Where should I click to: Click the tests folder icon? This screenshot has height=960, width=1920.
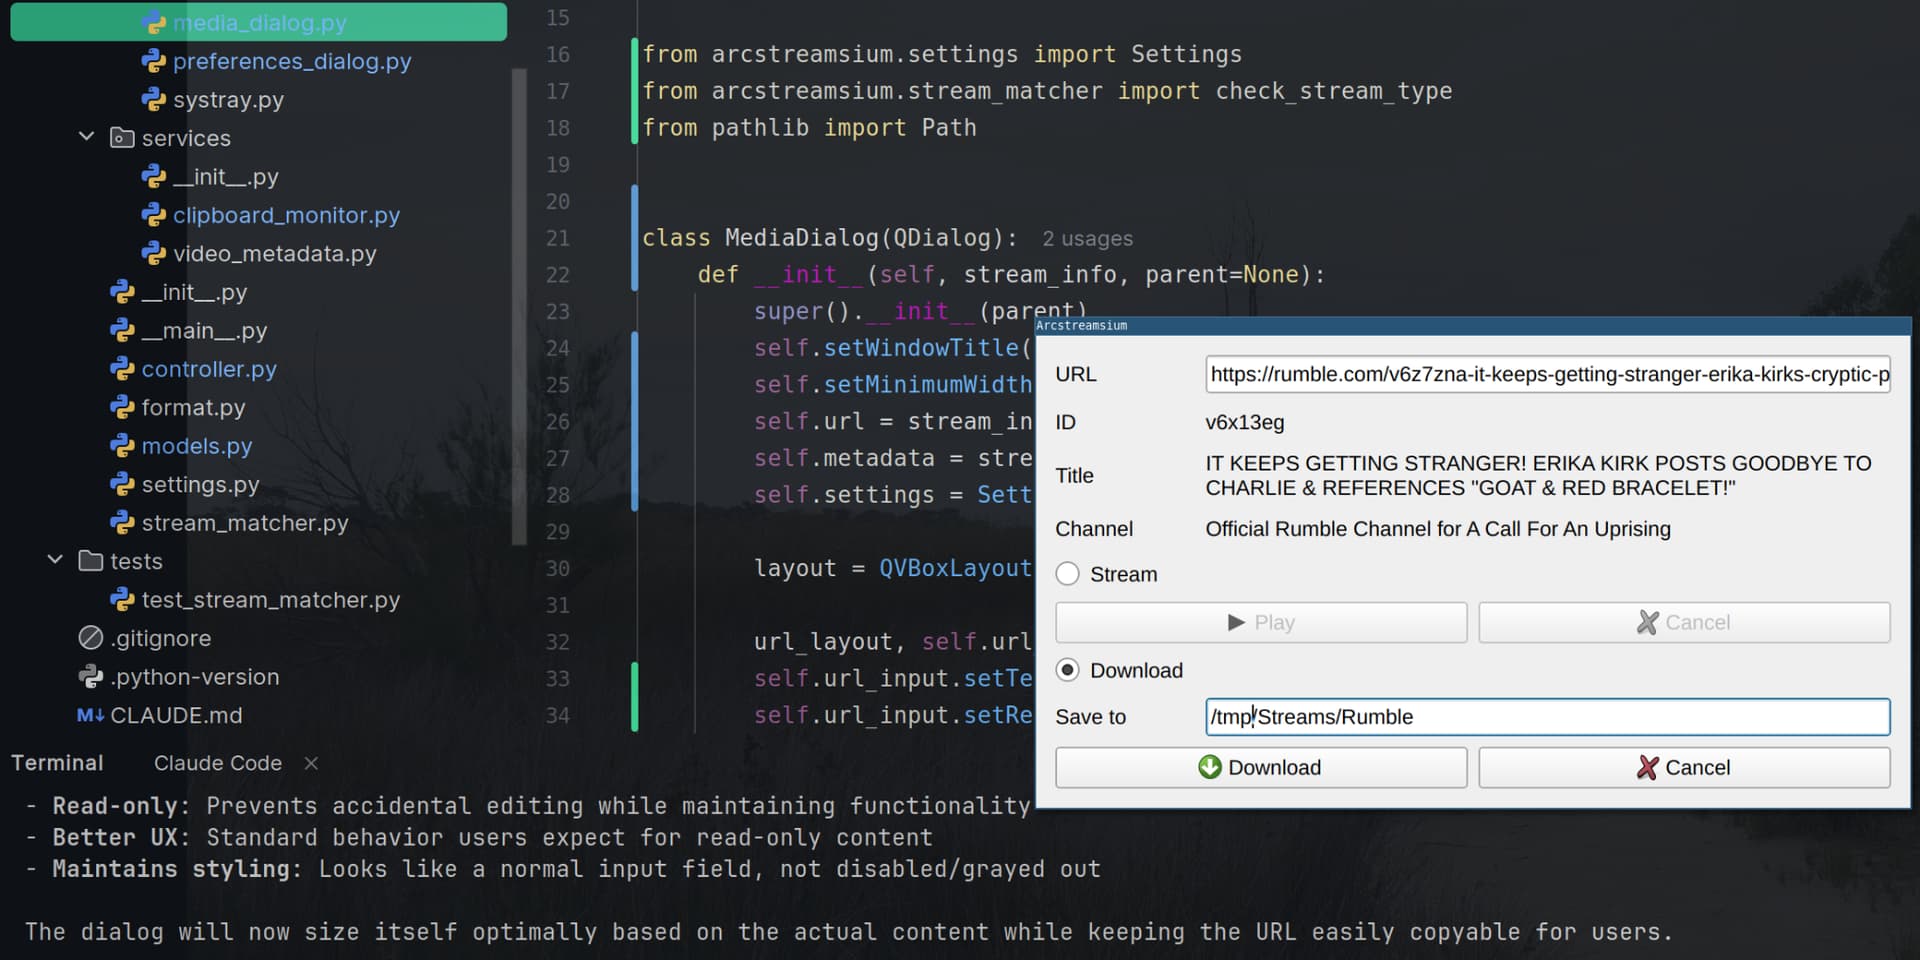(x=91, y=561)
